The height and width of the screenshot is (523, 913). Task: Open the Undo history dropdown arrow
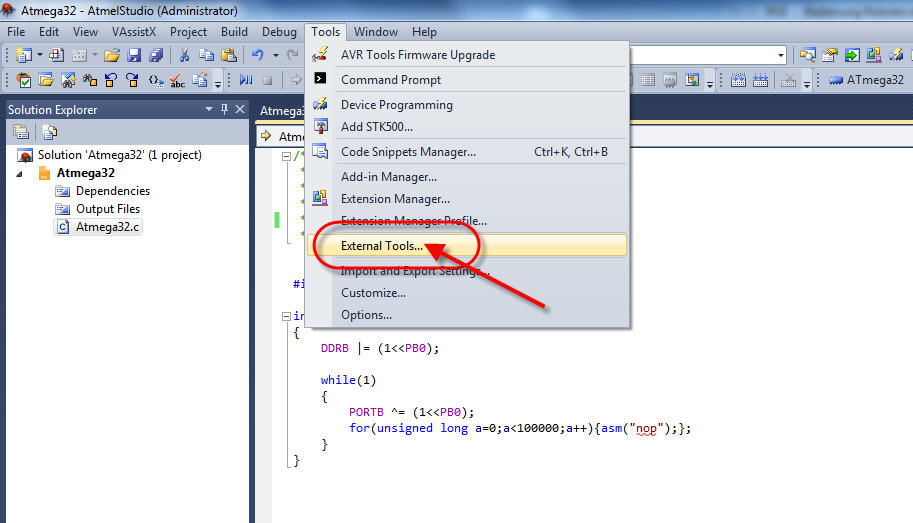coord(276,55)
